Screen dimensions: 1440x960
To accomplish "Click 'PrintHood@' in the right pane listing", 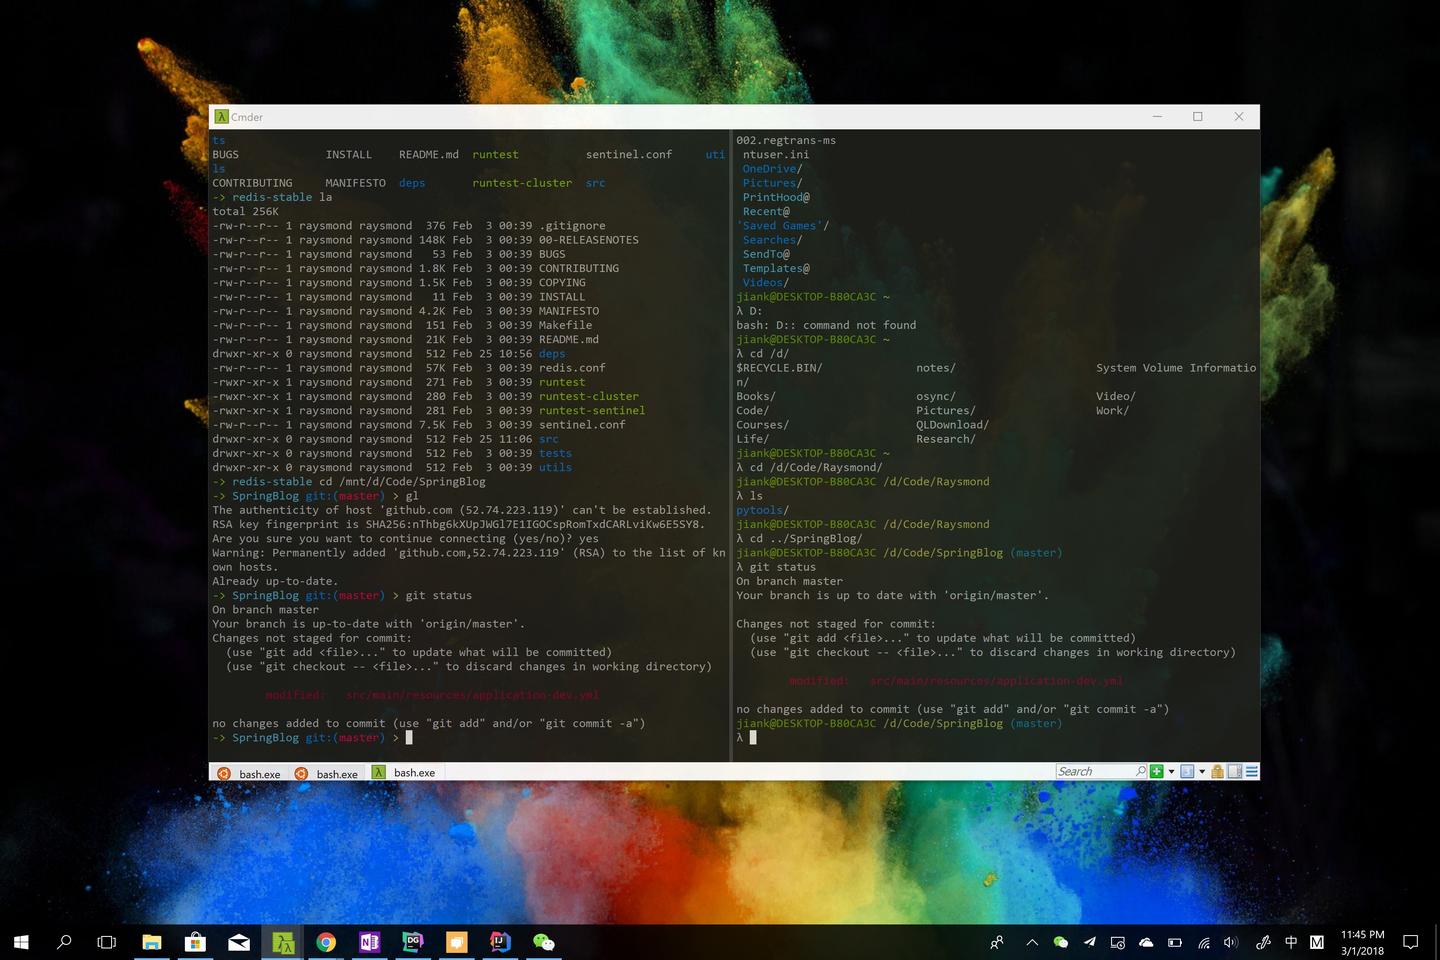I will pyautogui.click(x=776, y=198).
